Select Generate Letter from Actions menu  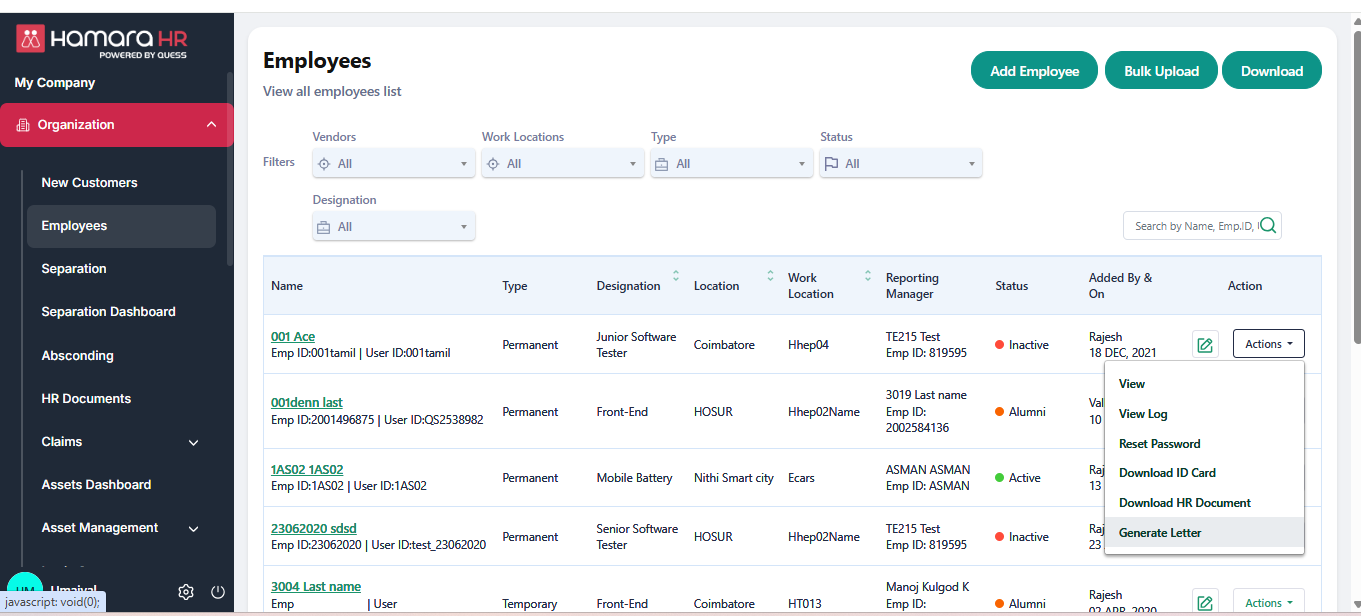pos(1160,533)
